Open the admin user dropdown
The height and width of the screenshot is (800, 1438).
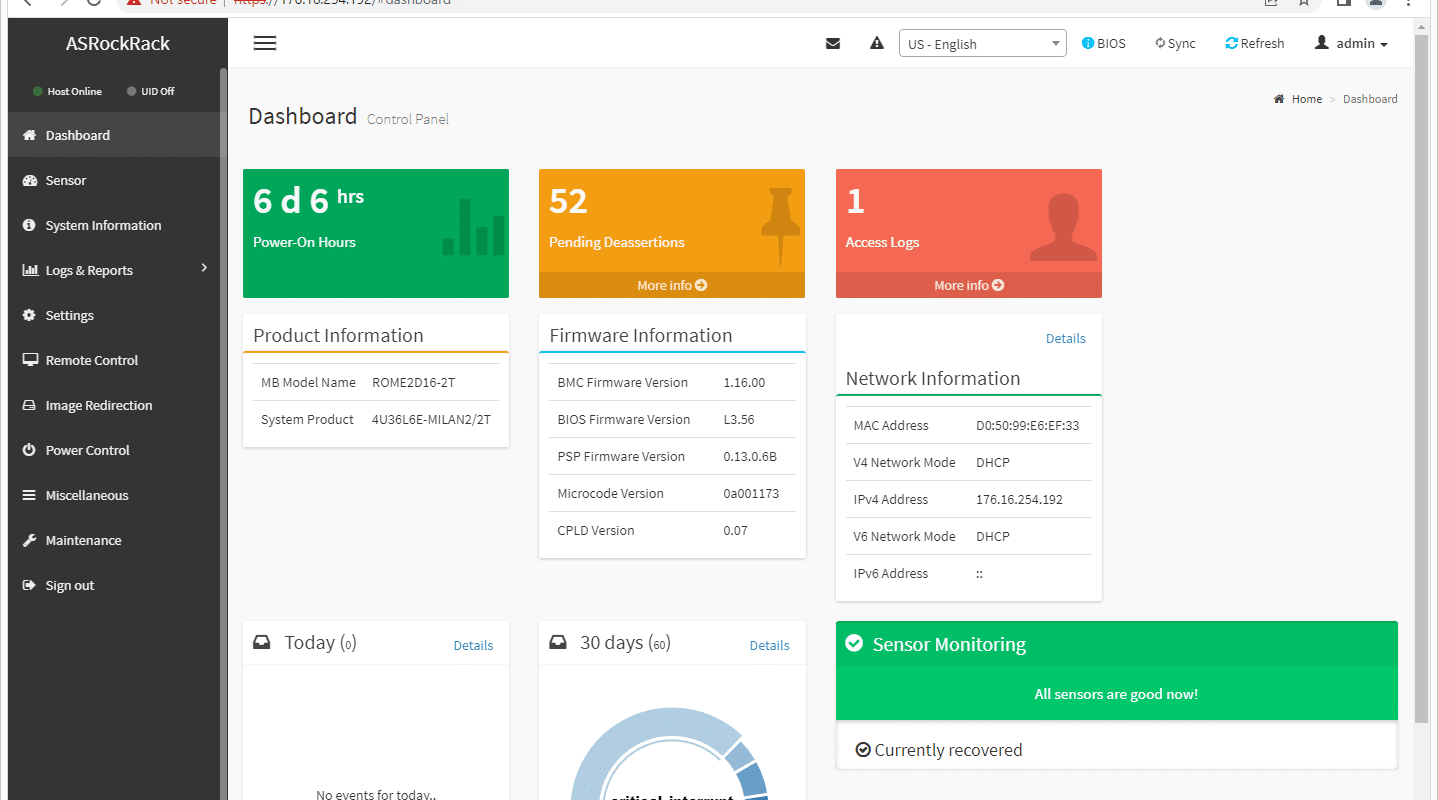(x=1351, y=43)
